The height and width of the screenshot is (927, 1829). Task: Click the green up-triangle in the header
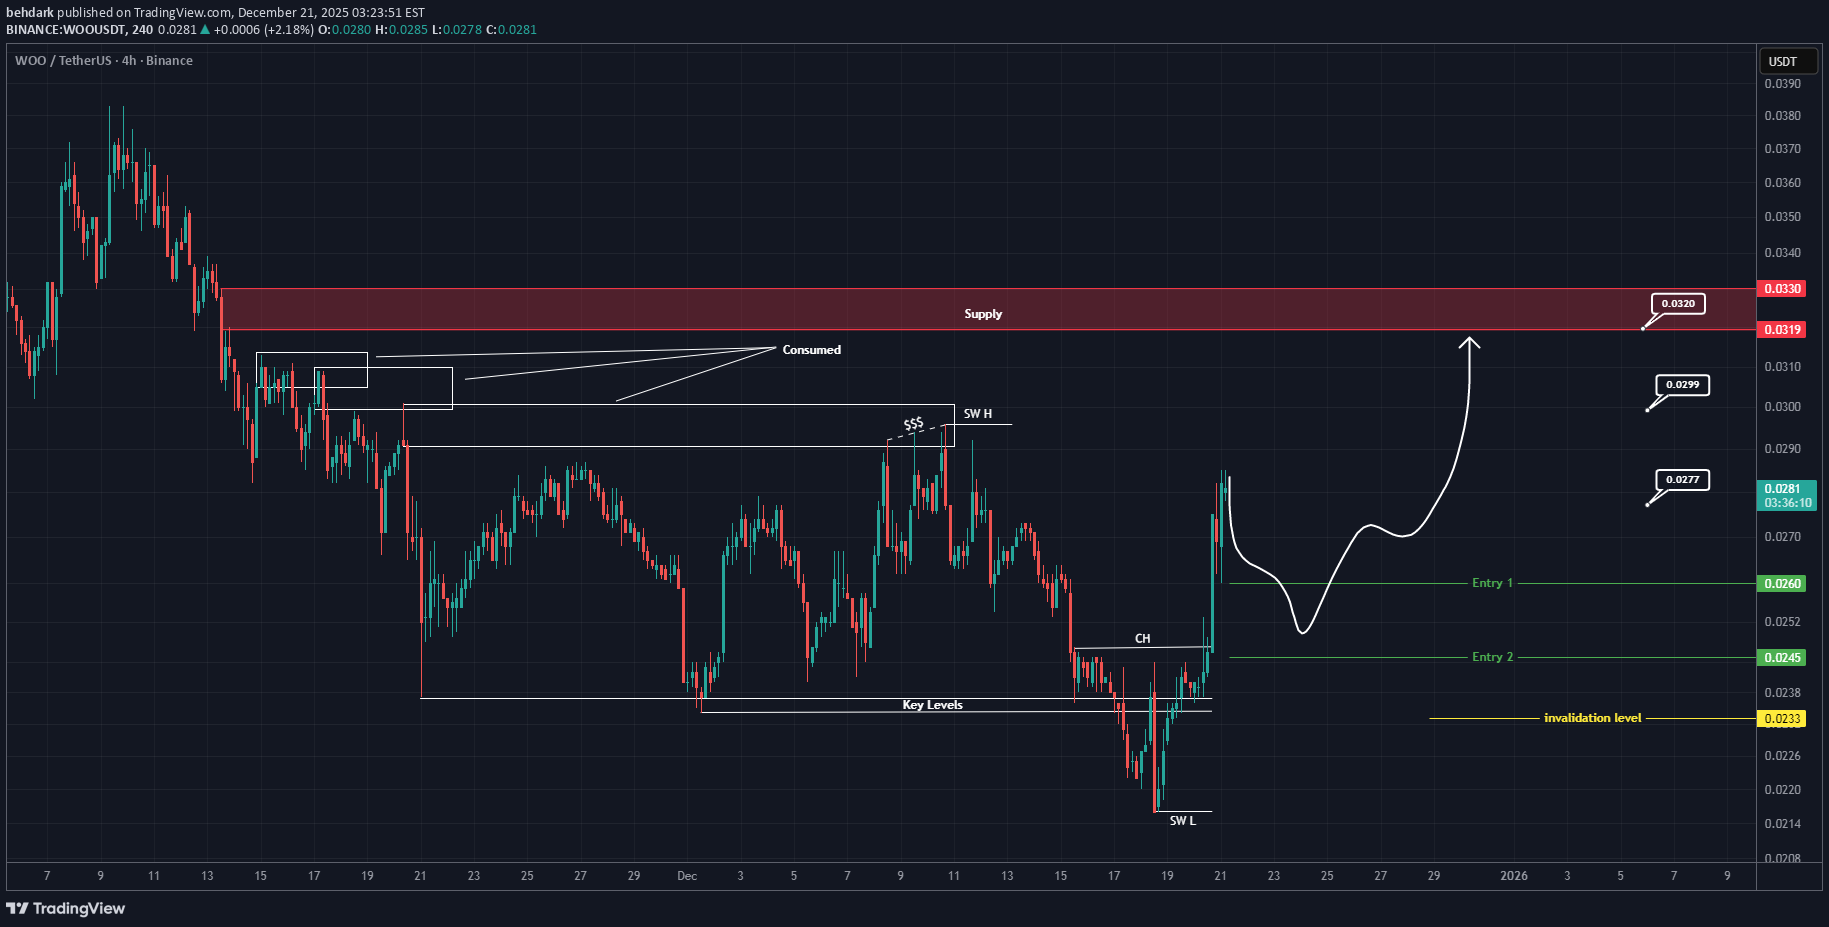click(x=206, y=30)
